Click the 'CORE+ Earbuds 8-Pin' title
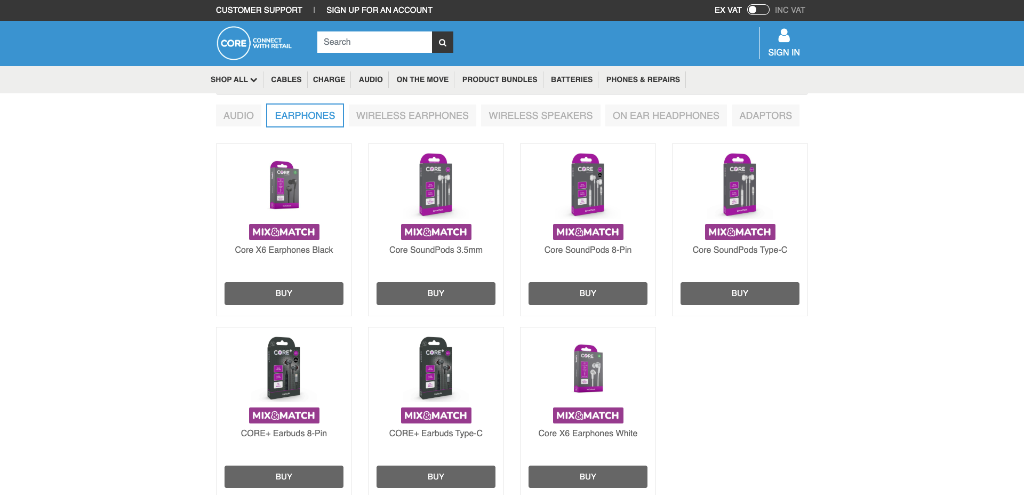 (284, 434)
